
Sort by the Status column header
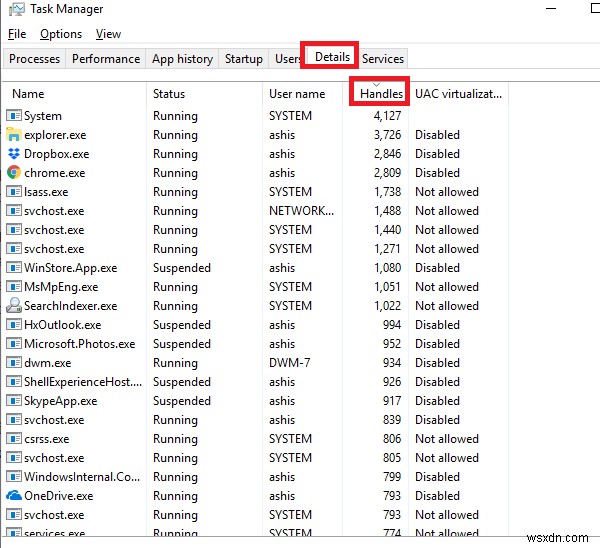(x=204, y=94)
